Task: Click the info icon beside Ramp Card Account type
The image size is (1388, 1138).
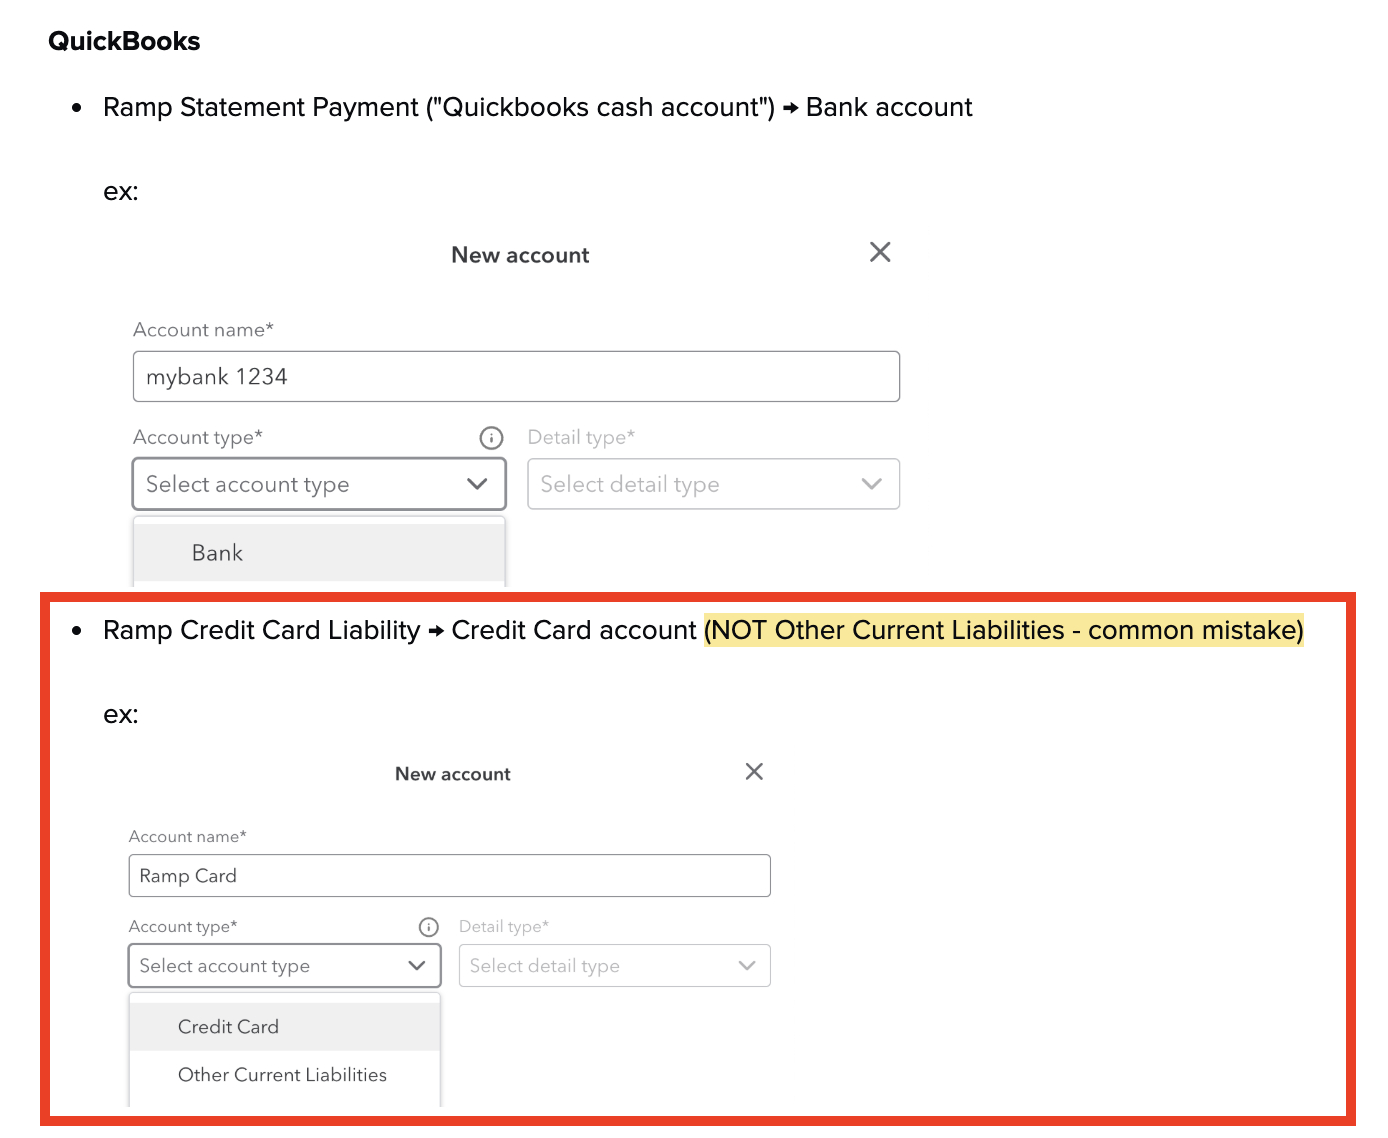Action: pyautogui.click(x=428, y=926)
